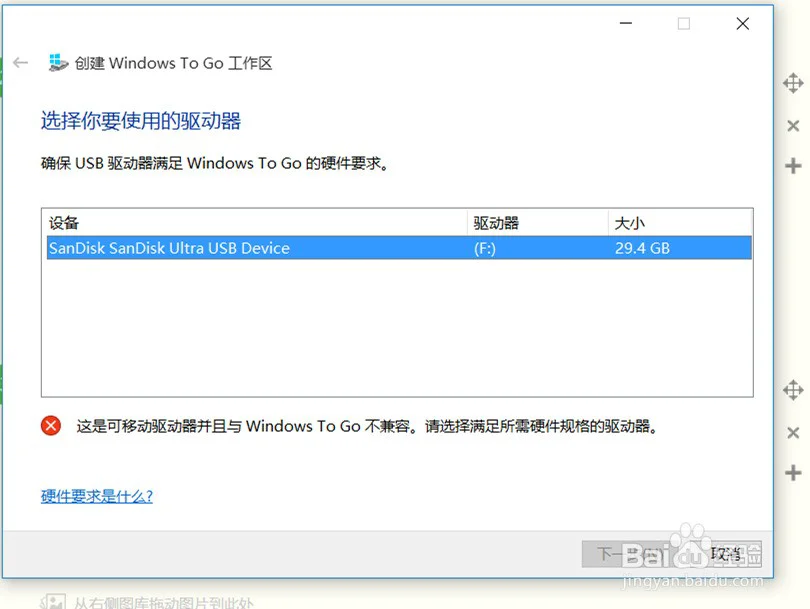Click the back arrow in the wizard header
The image size is (810, 609).
click(x=21, y=63)
